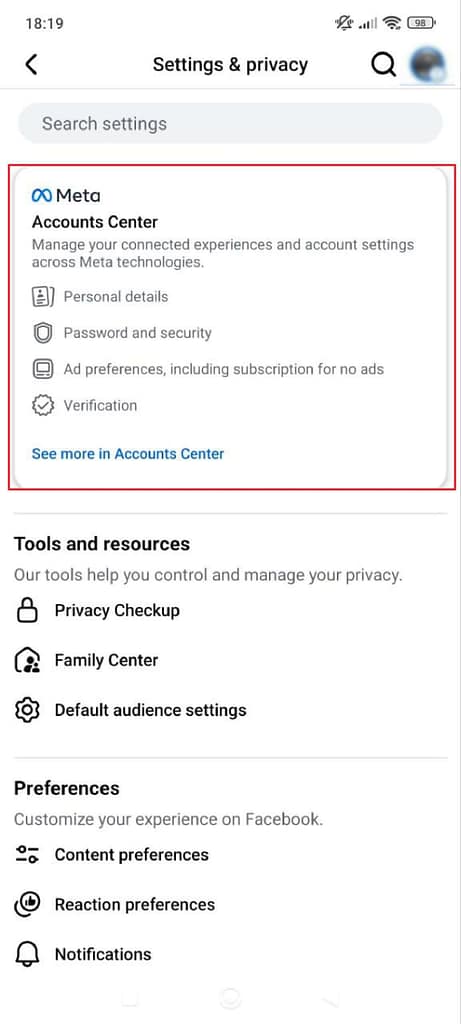461x1024 pixels.
Task: Open the profile avatar thumbnail
Action: 427,66
